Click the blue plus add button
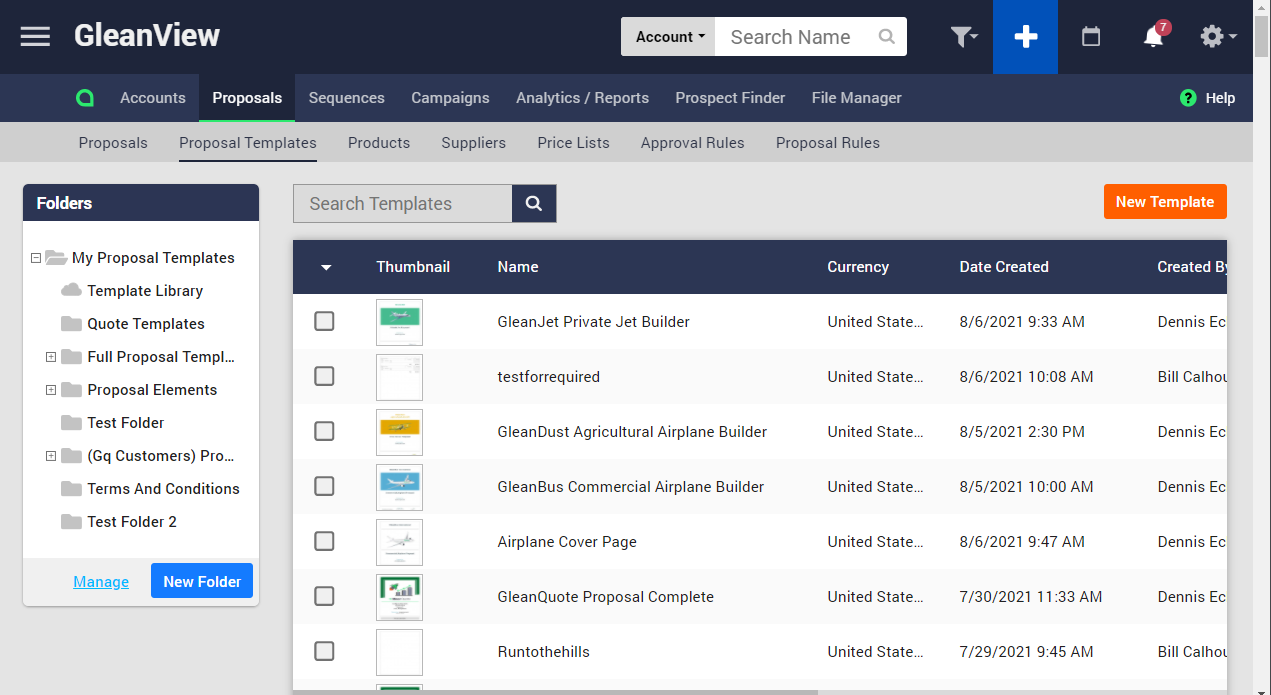The width and height of the screenshot is (1271, 695). (x=1025, y=37)
